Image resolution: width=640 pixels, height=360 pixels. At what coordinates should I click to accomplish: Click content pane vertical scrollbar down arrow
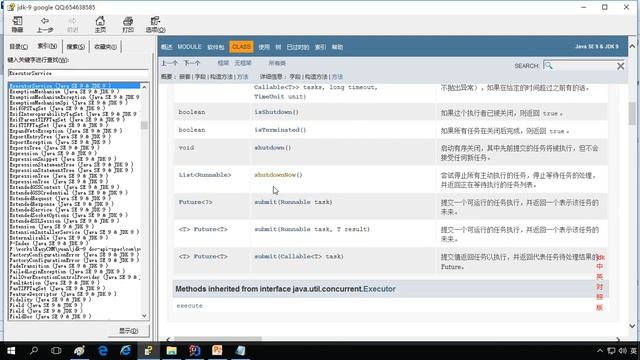tap(632, 326)
